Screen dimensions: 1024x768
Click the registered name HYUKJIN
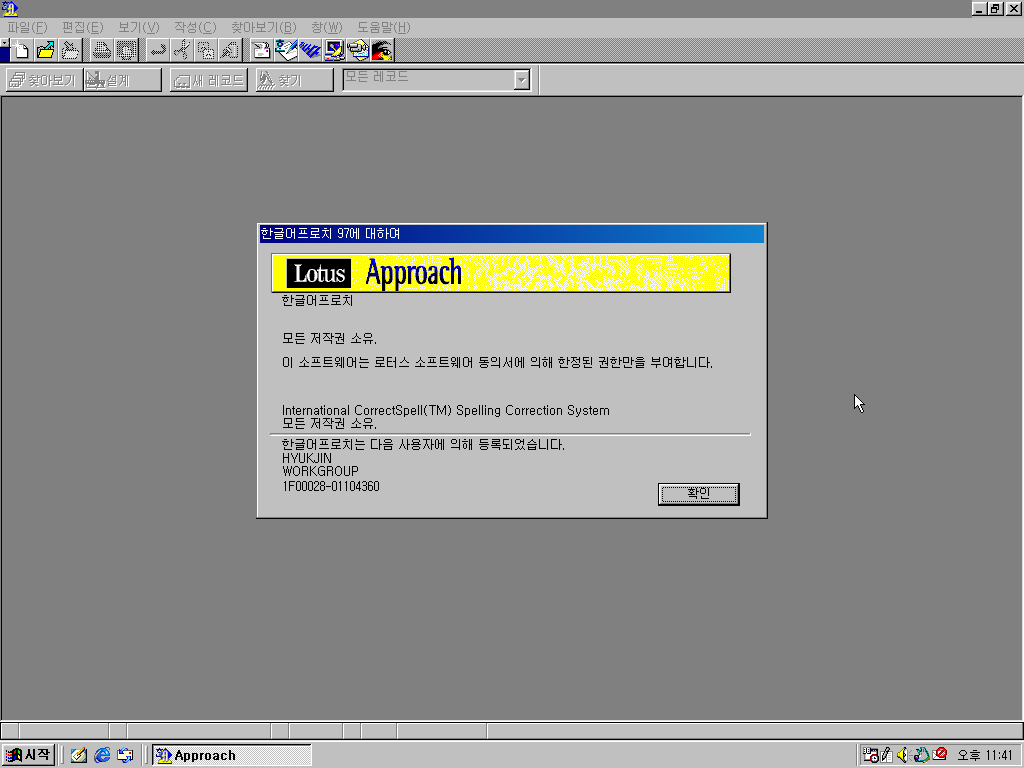click(307, 458)
